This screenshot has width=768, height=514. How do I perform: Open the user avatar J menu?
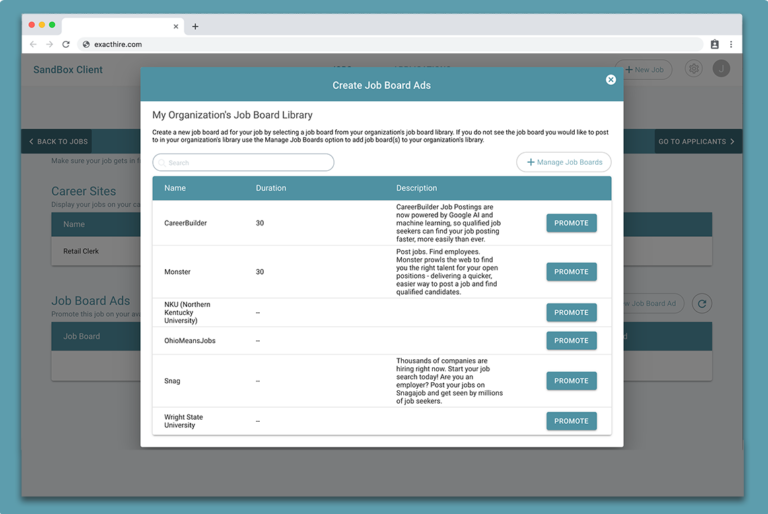[721, 69]
